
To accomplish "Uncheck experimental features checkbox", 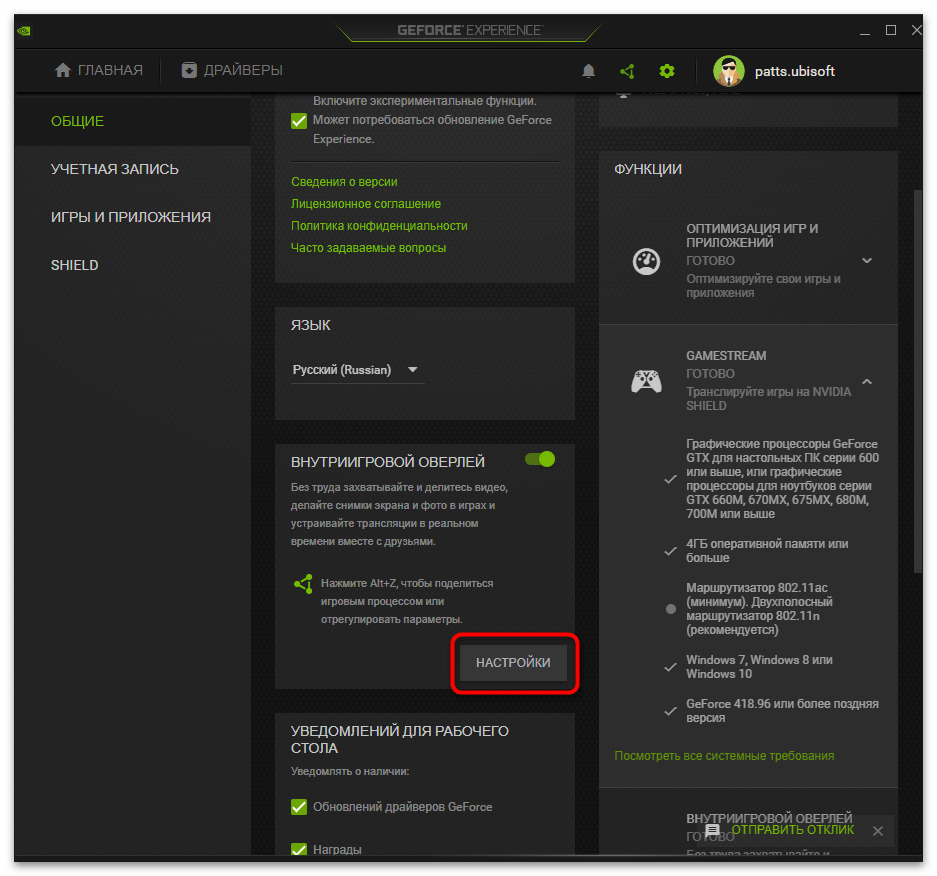I will (299, 121).
